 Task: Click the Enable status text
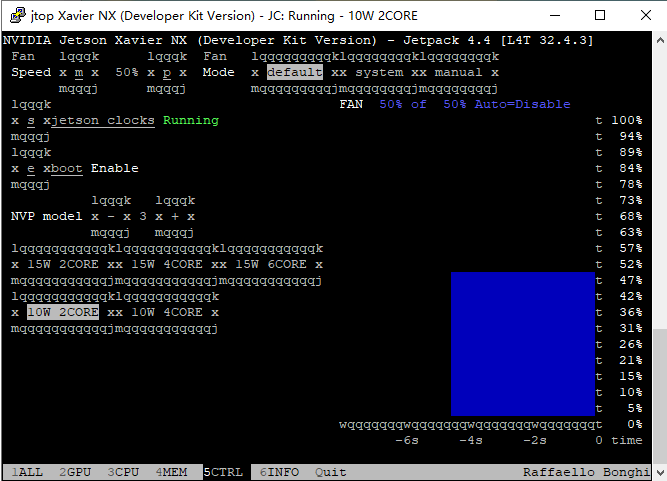click(114, 168)
